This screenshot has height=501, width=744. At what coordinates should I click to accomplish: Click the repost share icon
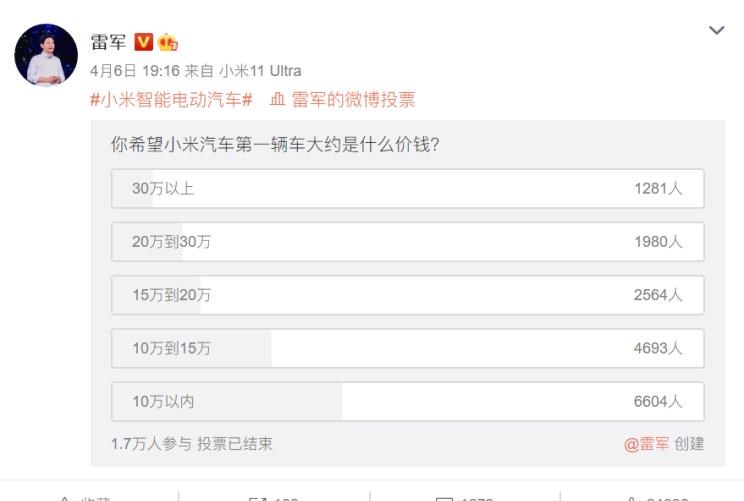pyautogui.click(x=257, y=498)
